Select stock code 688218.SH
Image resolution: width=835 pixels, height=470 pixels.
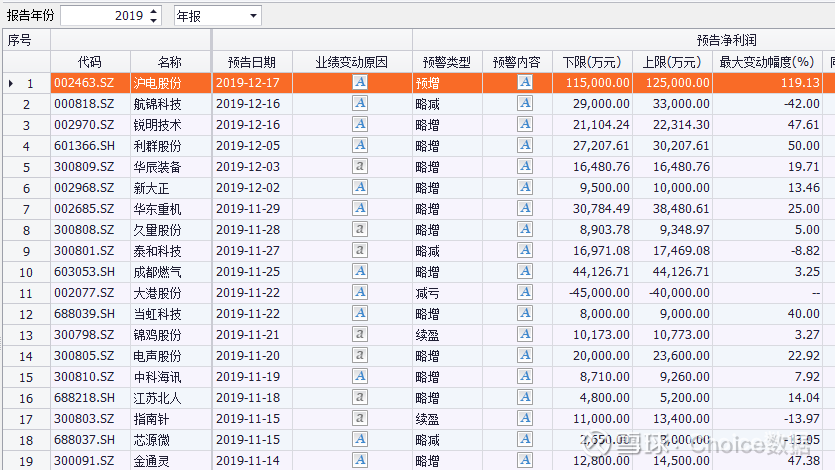tap(84, 398)
